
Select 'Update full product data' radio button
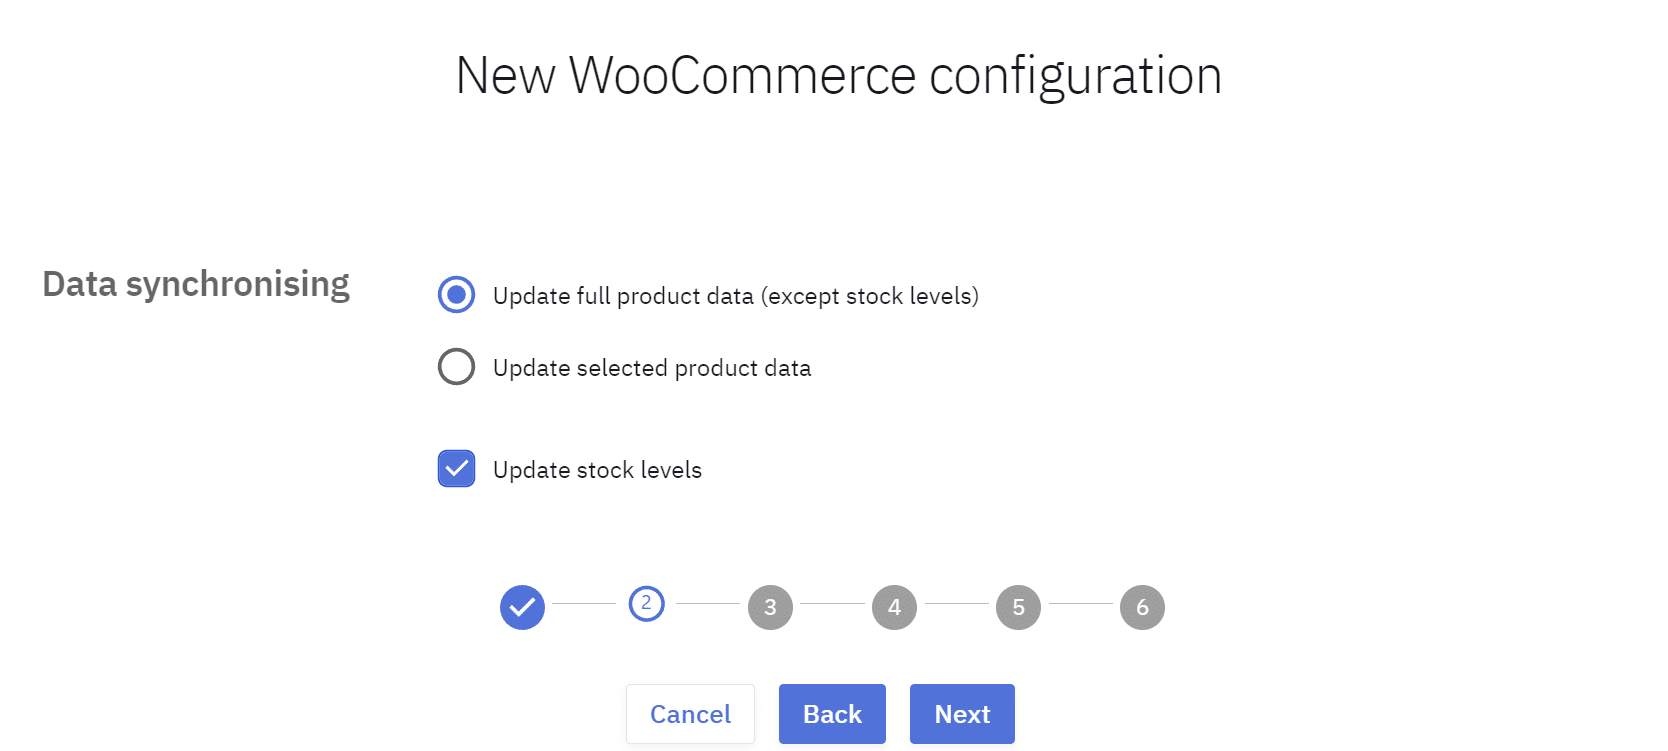coord(457,295)
